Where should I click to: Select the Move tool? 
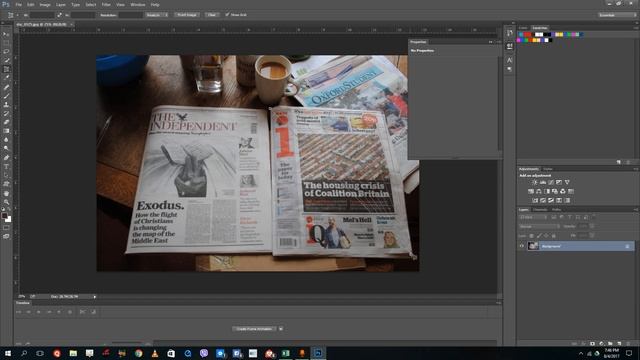pos(6,34)
